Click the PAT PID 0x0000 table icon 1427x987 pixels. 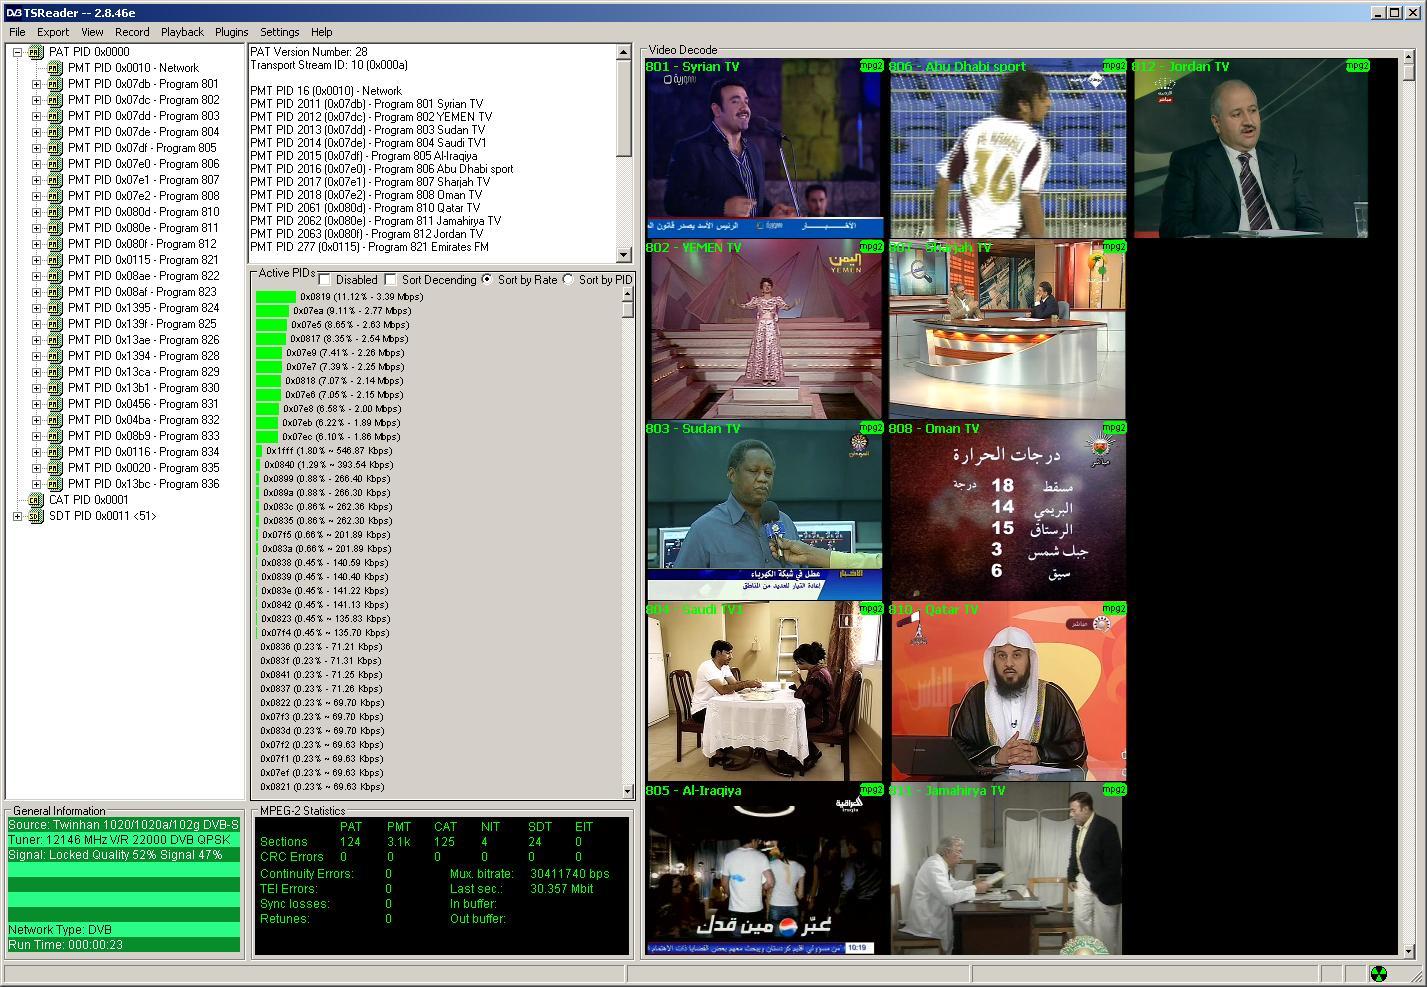[35, 52]
